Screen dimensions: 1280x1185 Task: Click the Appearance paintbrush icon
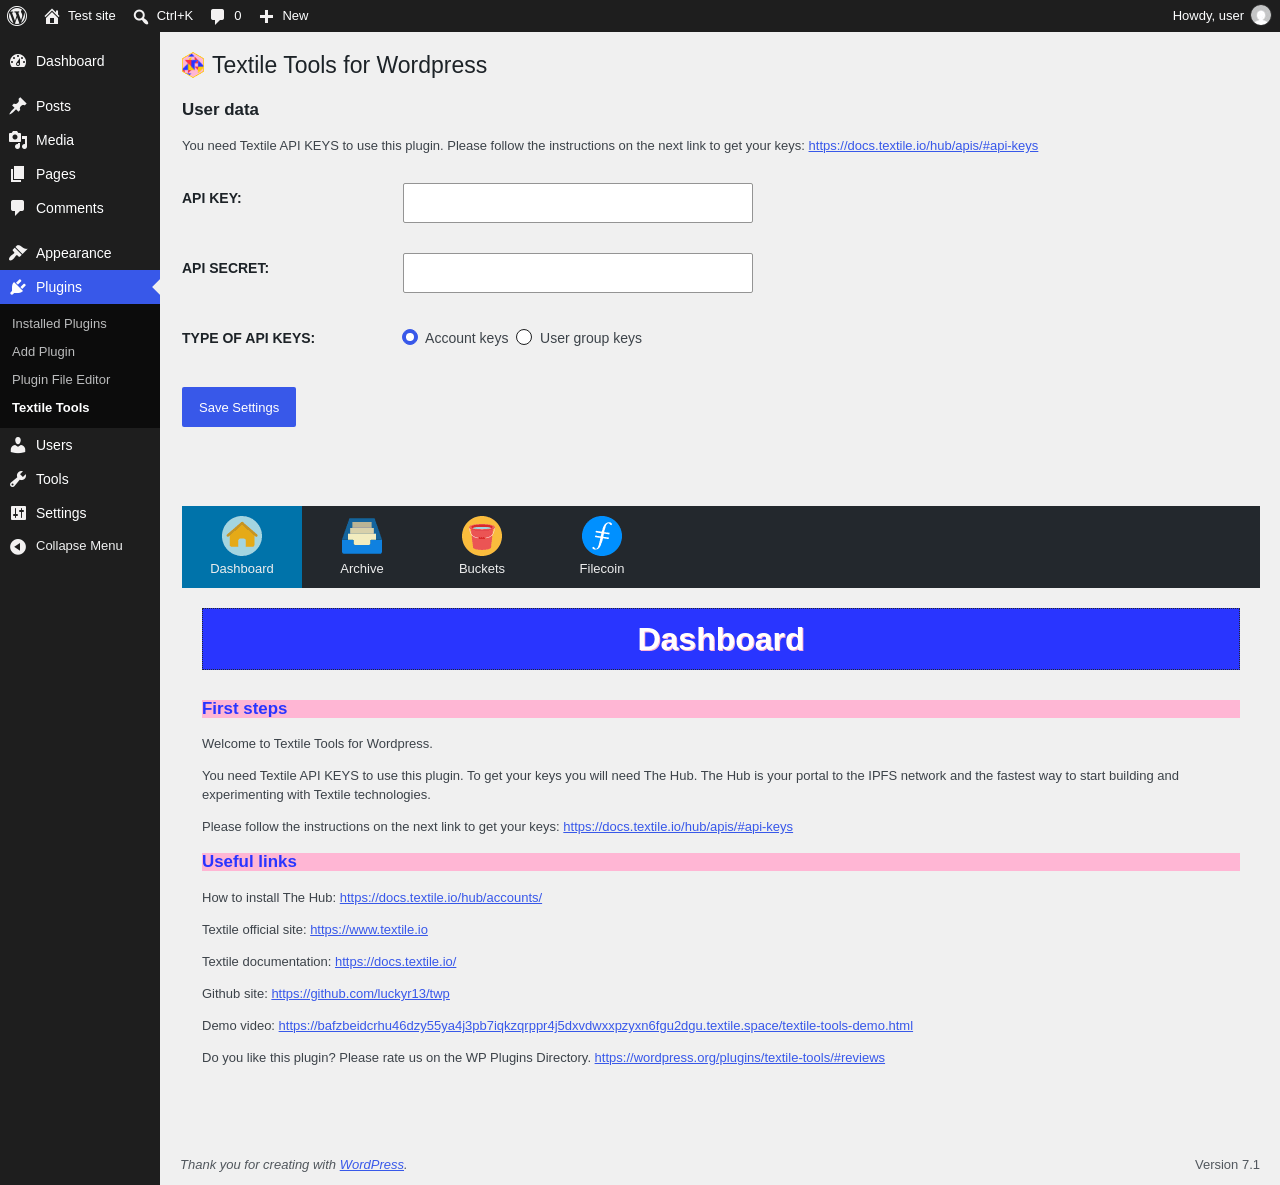(x=18, y=253)
